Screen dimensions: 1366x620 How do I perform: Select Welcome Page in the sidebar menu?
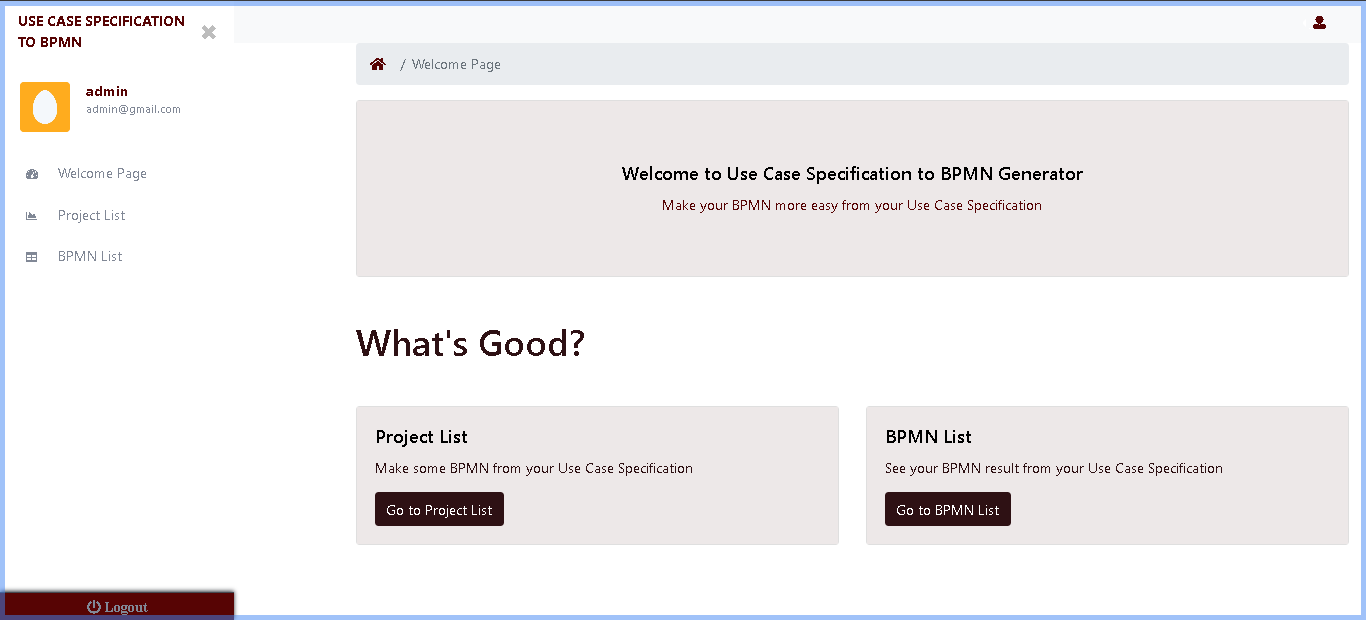click(x=102, y=173)
